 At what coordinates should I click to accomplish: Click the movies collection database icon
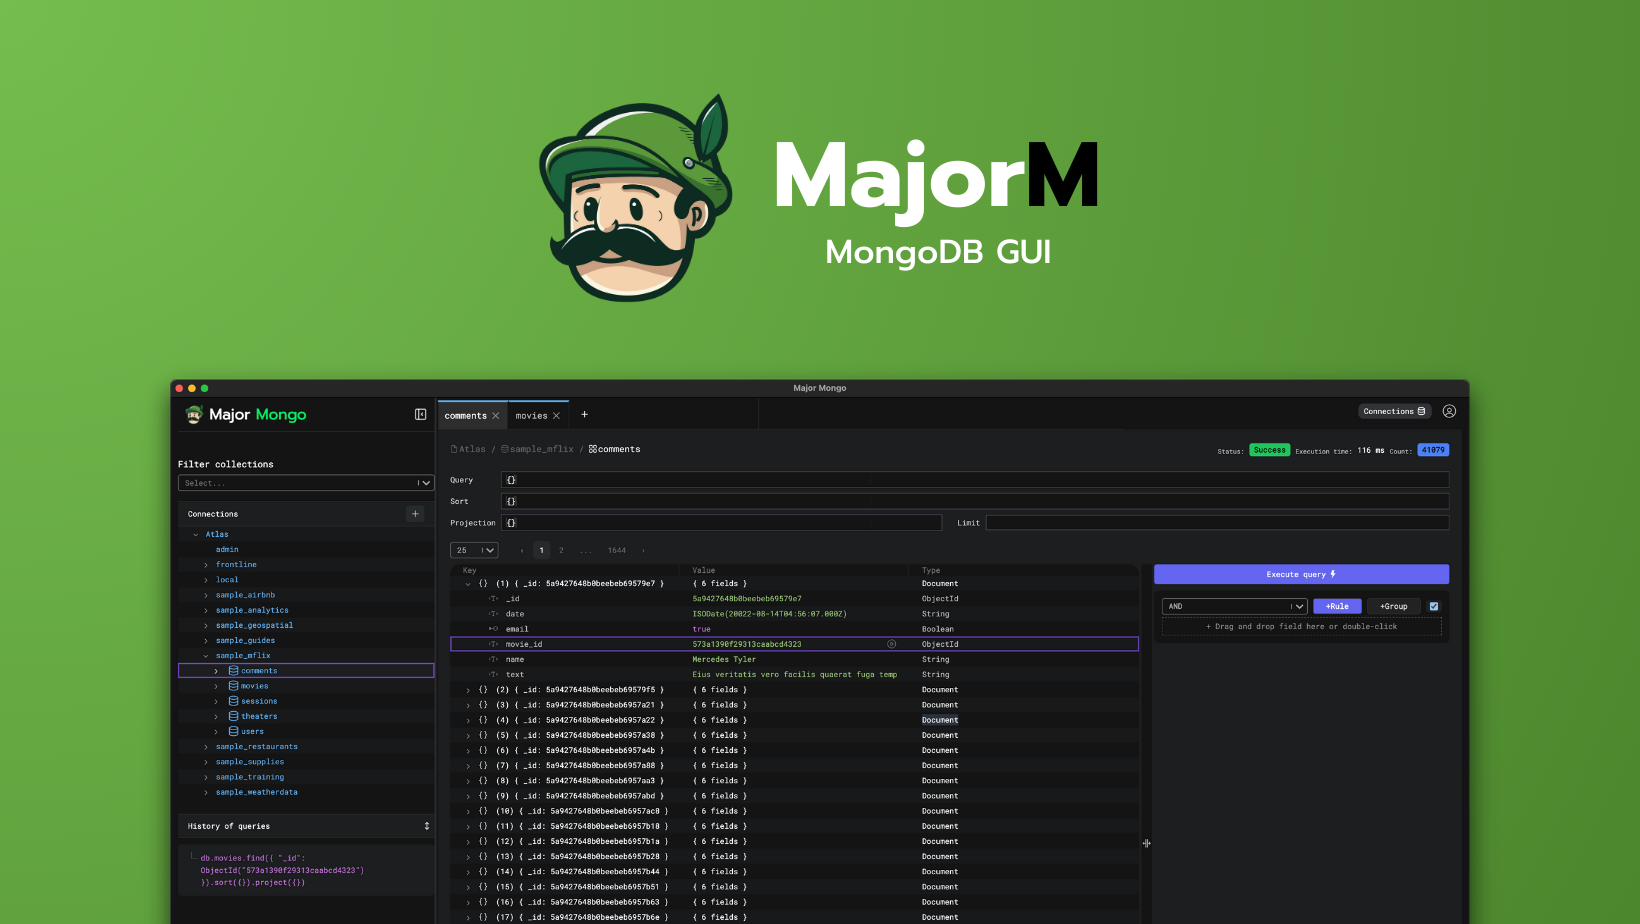click(234, 686)
